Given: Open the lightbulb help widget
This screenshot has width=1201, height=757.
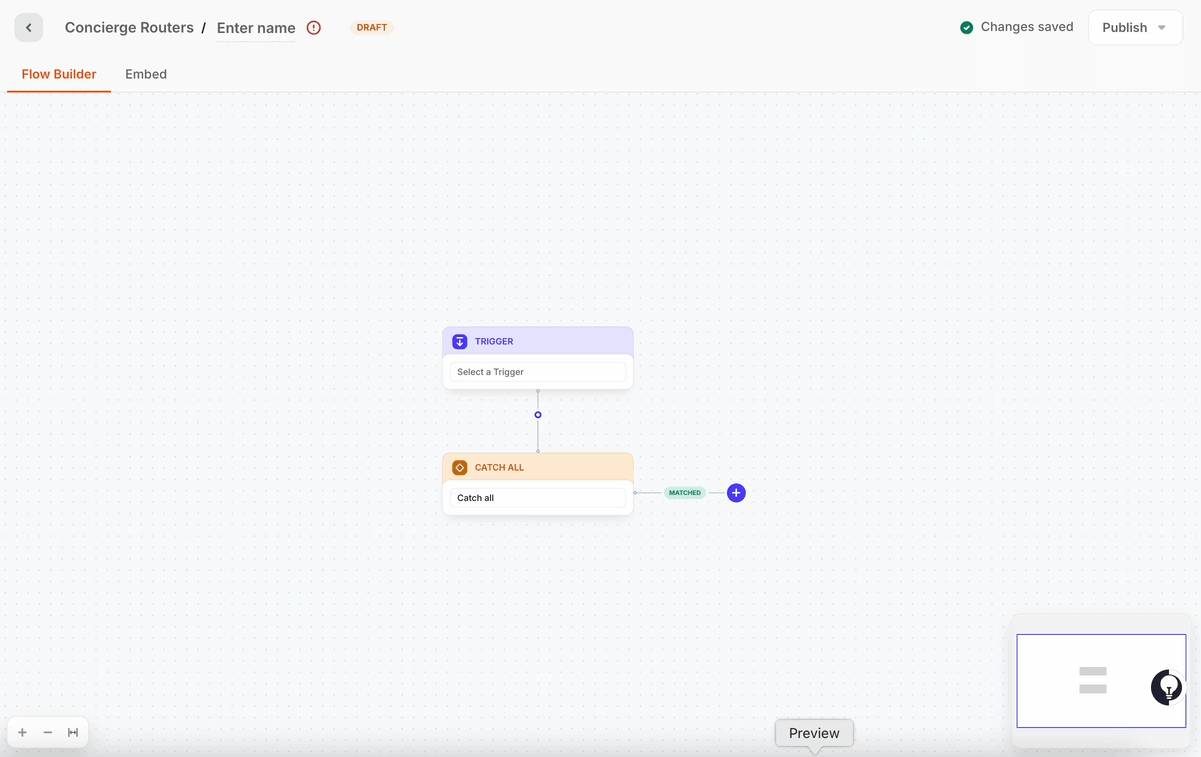Looking at the screenshot, I should [1167, 687].
